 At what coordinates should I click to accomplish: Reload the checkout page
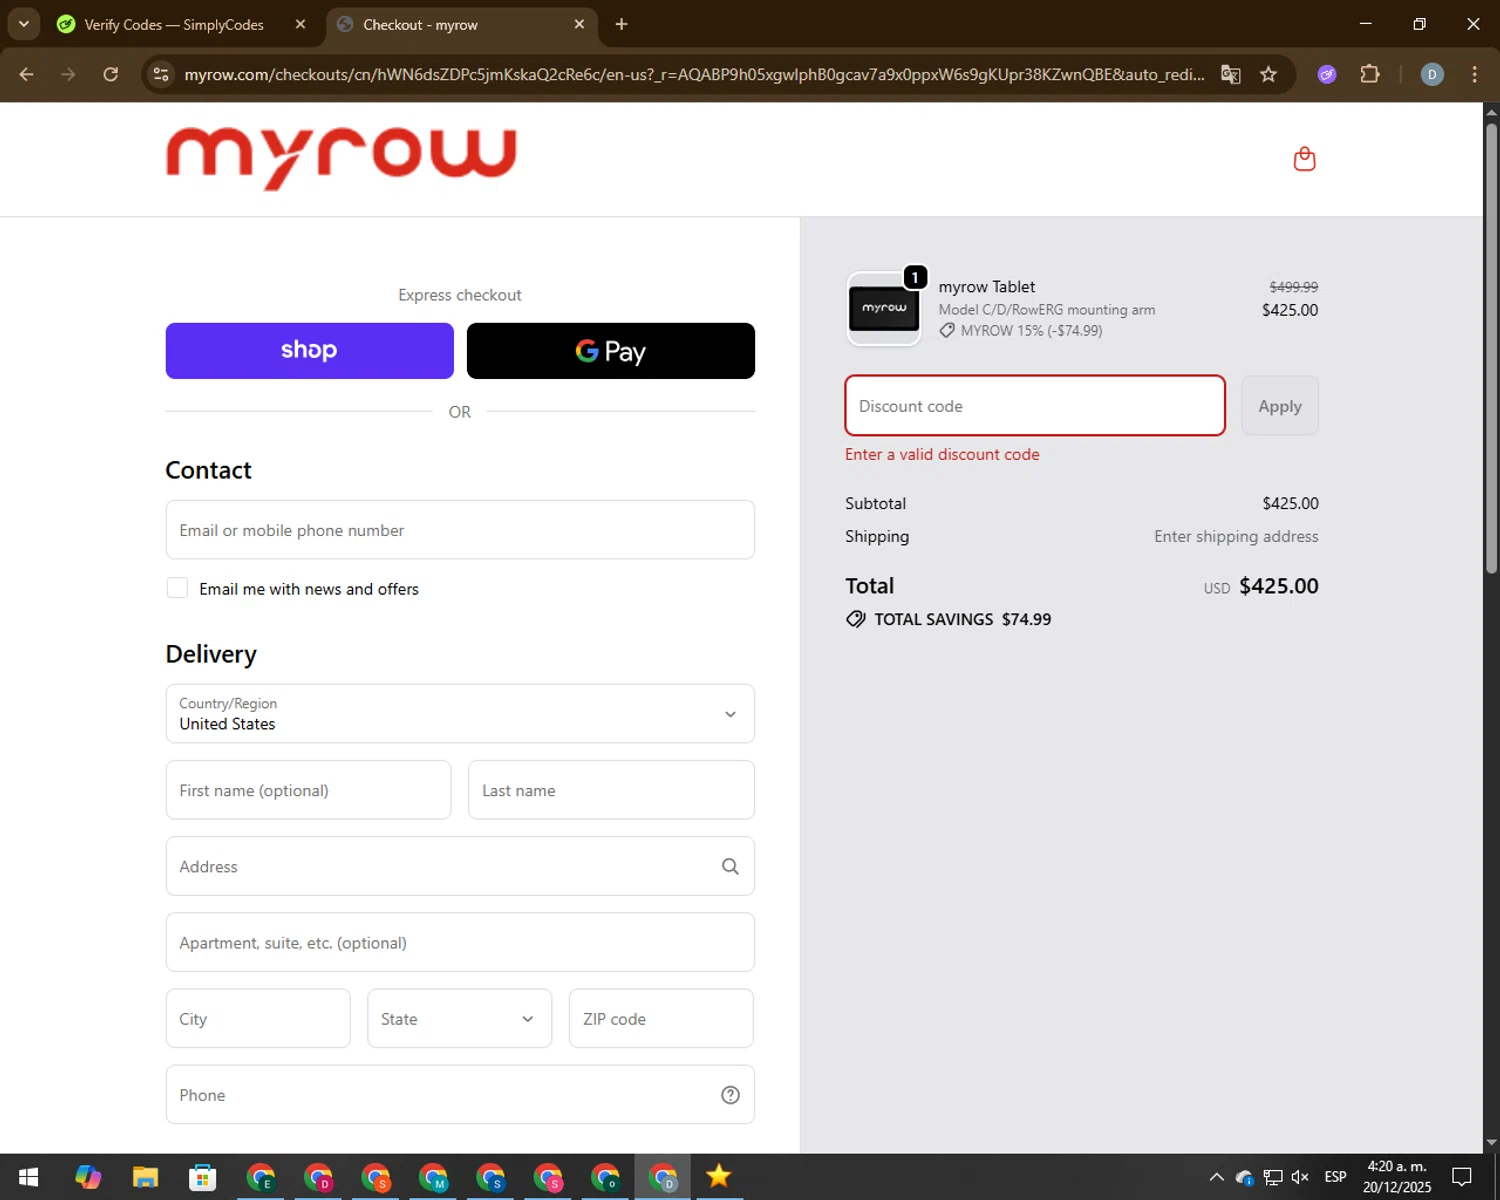(x=111, y=74)
